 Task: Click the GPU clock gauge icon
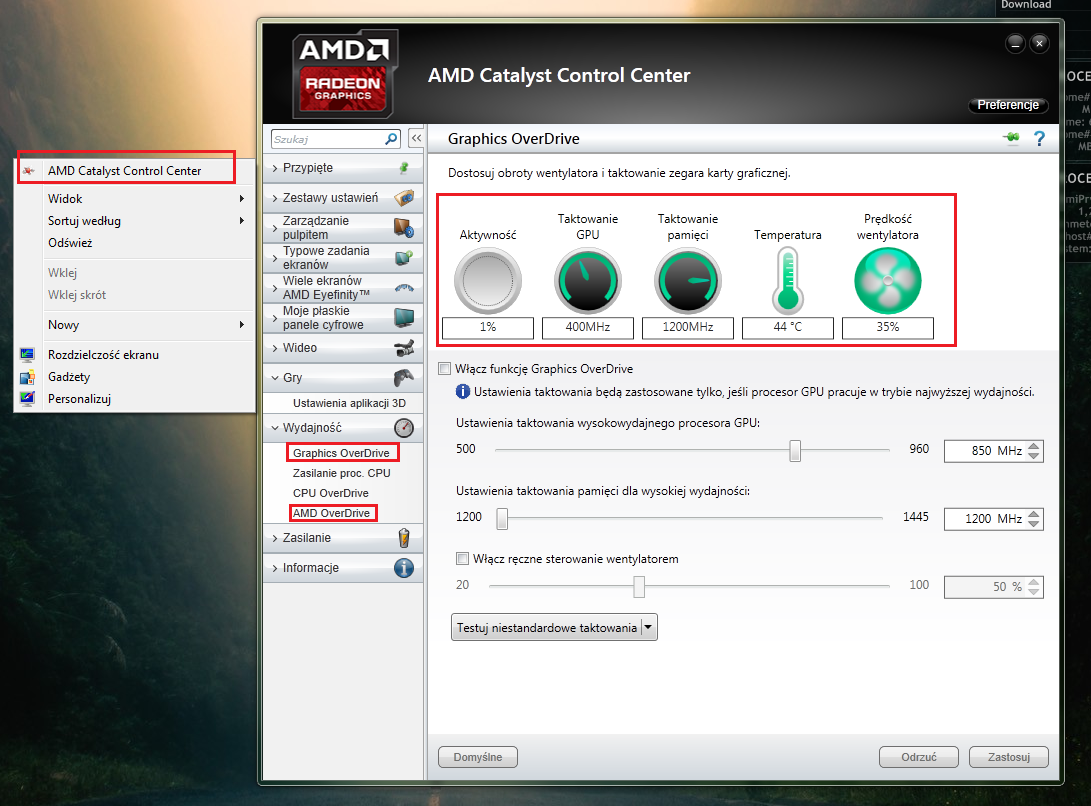tap(588, 281)
